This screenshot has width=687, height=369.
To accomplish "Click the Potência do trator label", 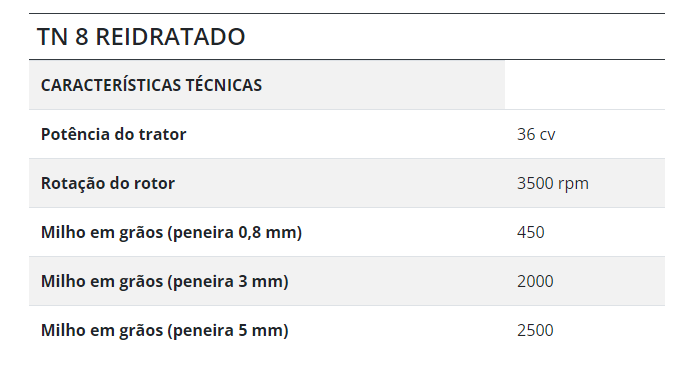I will [113, 134].
